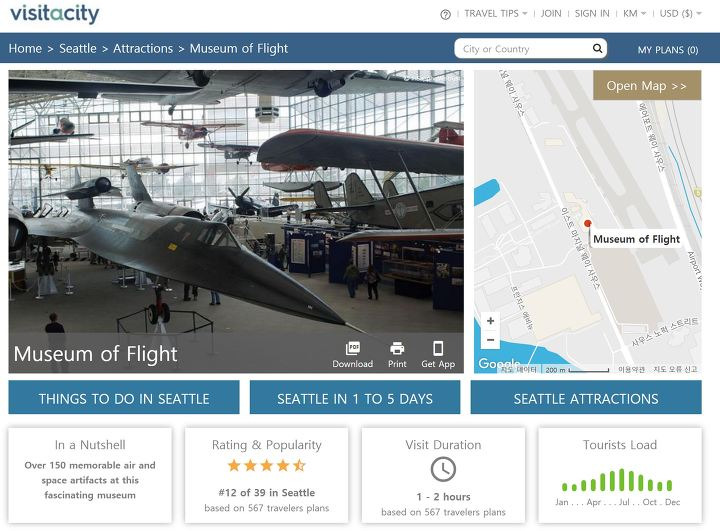Click the star rating icons

tap(267, 465)
